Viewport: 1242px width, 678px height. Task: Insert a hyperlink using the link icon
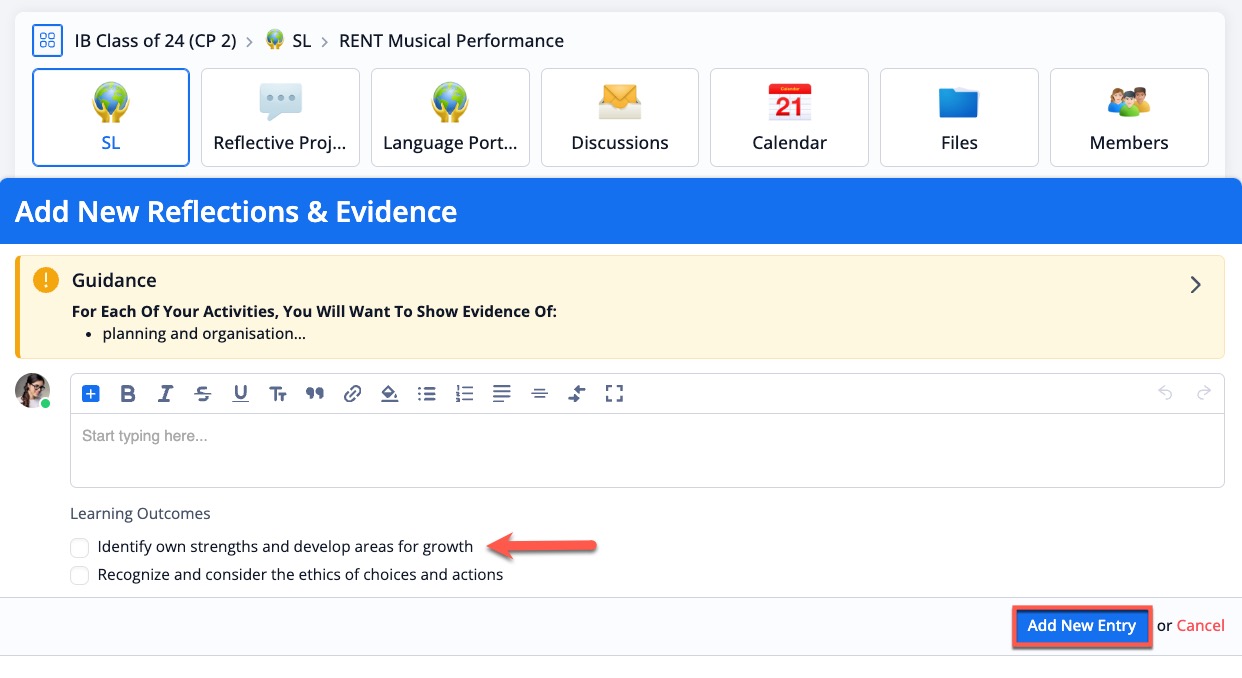(352, 394)
